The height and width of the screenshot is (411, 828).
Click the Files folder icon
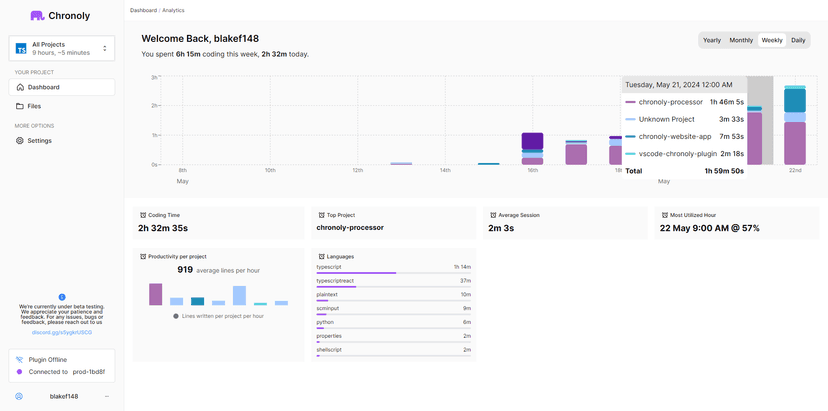[20, 106]
